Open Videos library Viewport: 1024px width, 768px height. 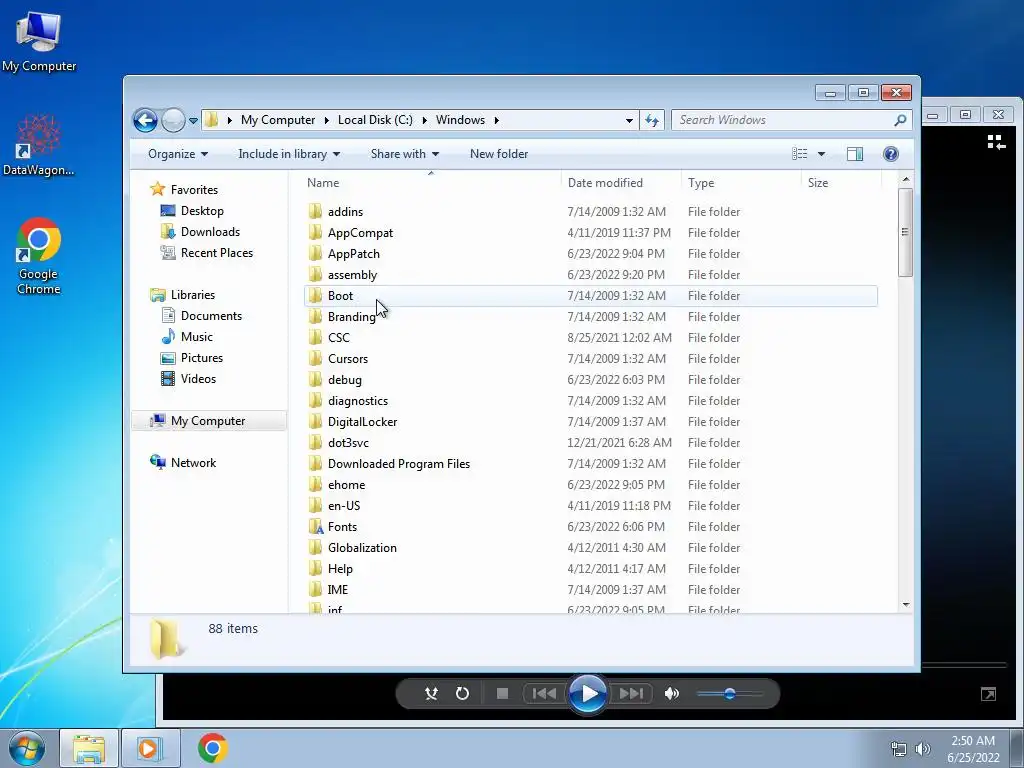[x=198, y=379]
